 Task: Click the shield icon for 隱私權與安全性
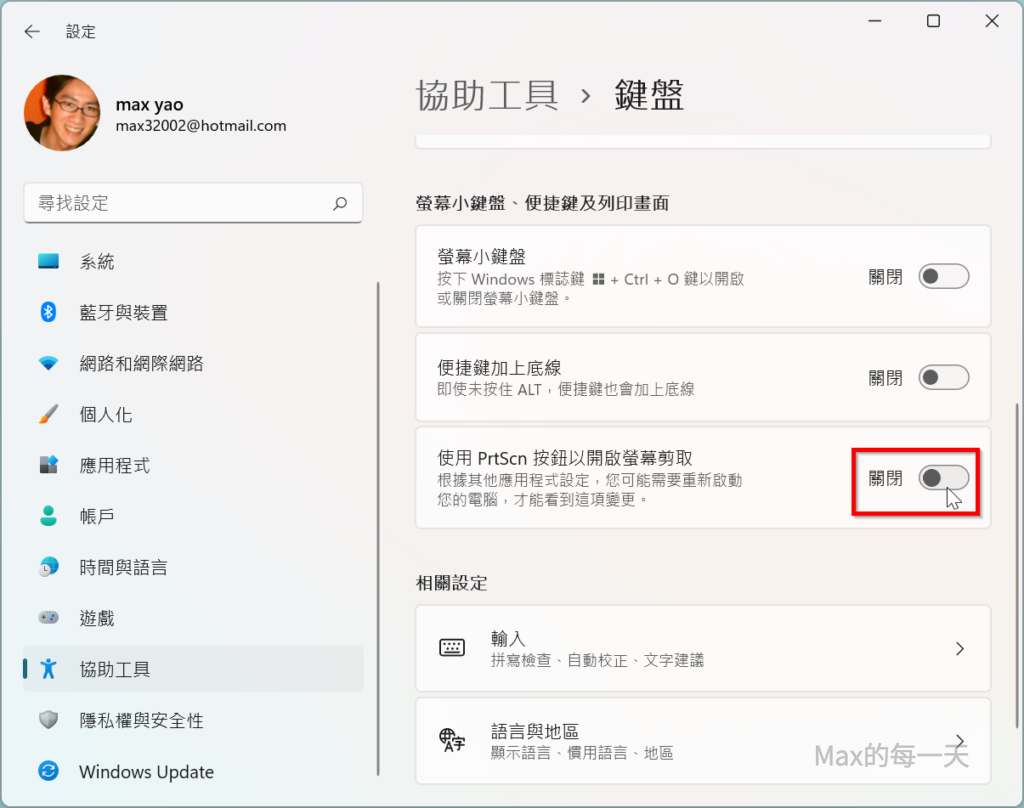coord(48,720)
